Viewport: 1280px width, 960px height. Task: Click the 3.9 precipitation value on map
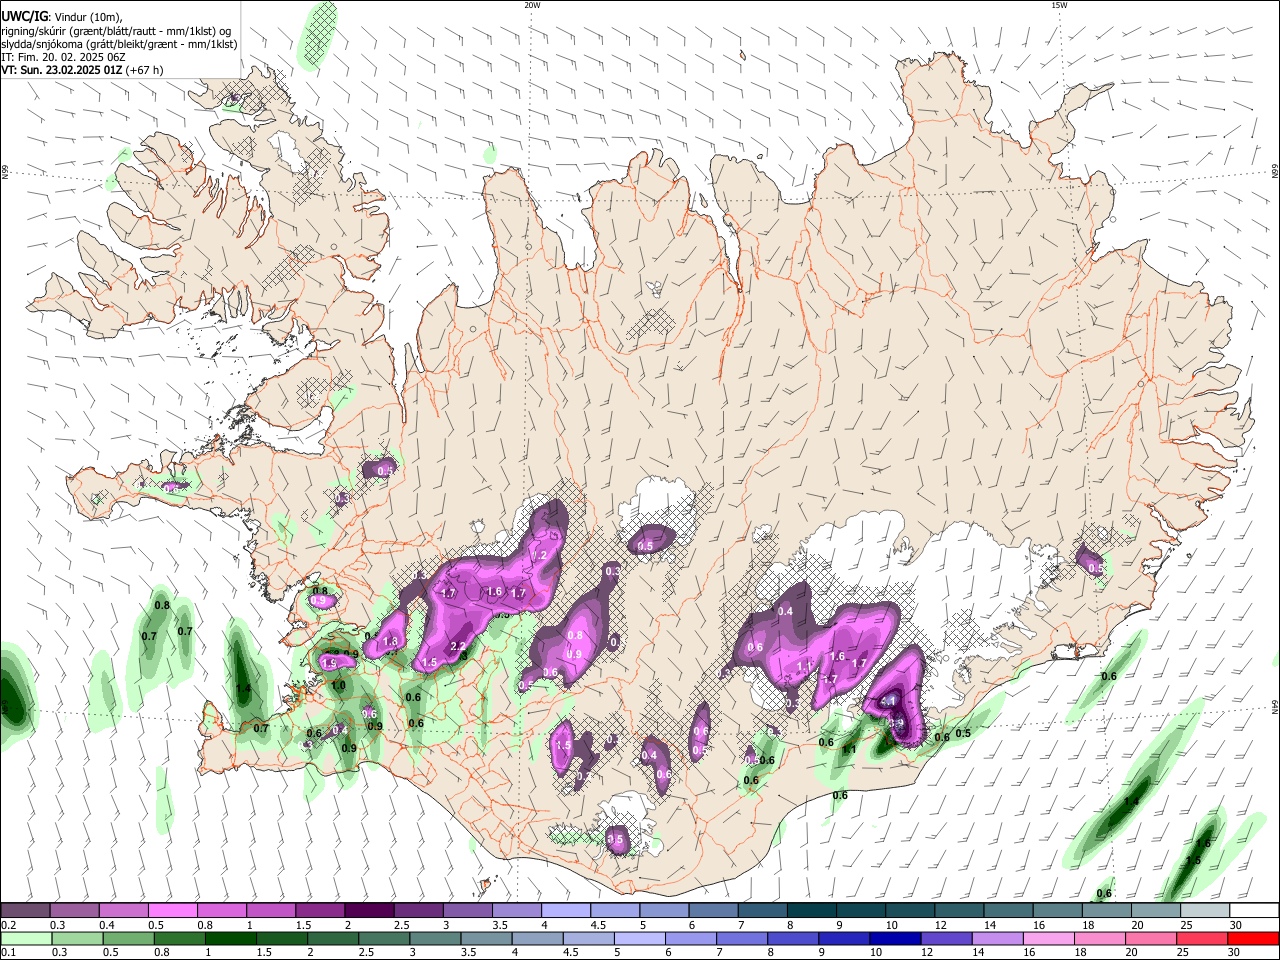(897, 723)
